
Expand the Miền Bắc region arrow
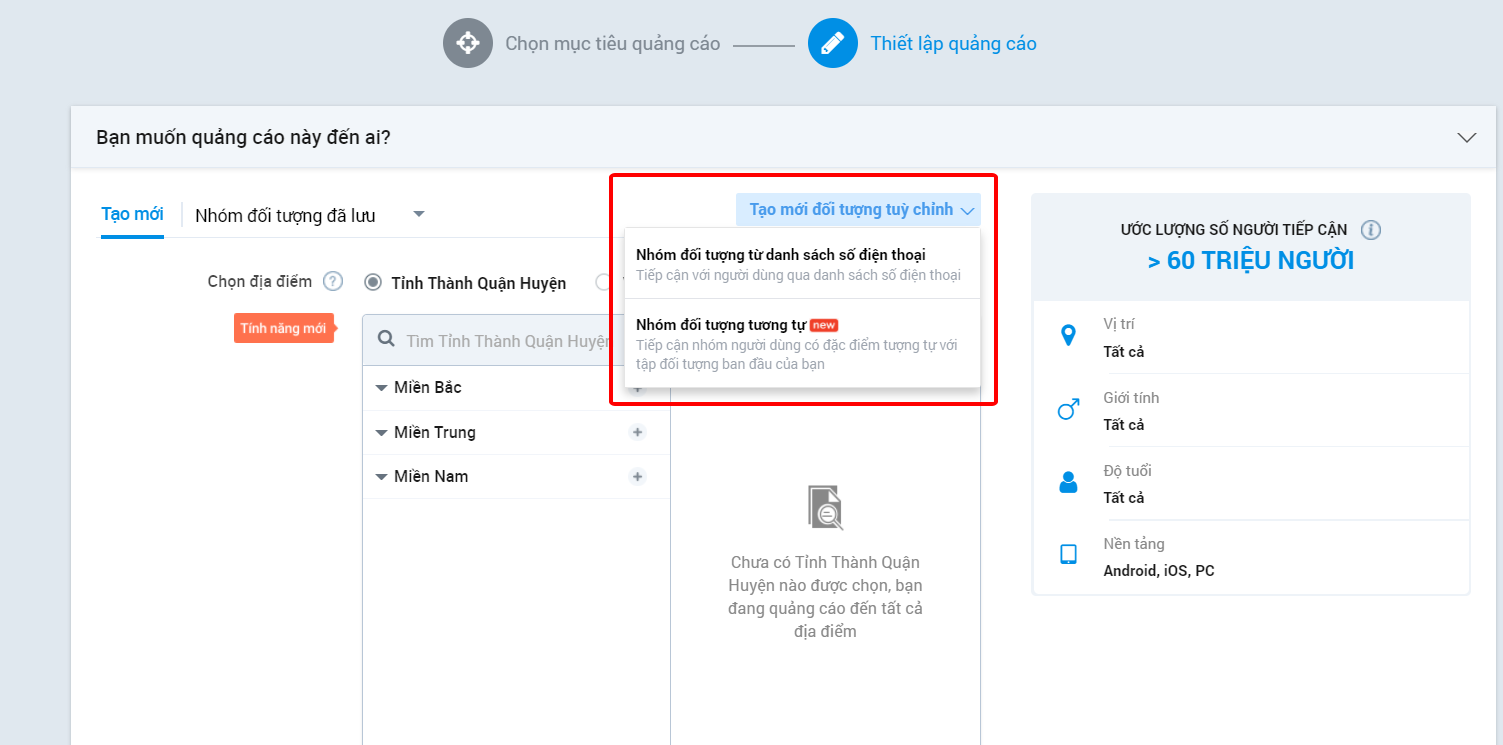click(x=381, y=388)
